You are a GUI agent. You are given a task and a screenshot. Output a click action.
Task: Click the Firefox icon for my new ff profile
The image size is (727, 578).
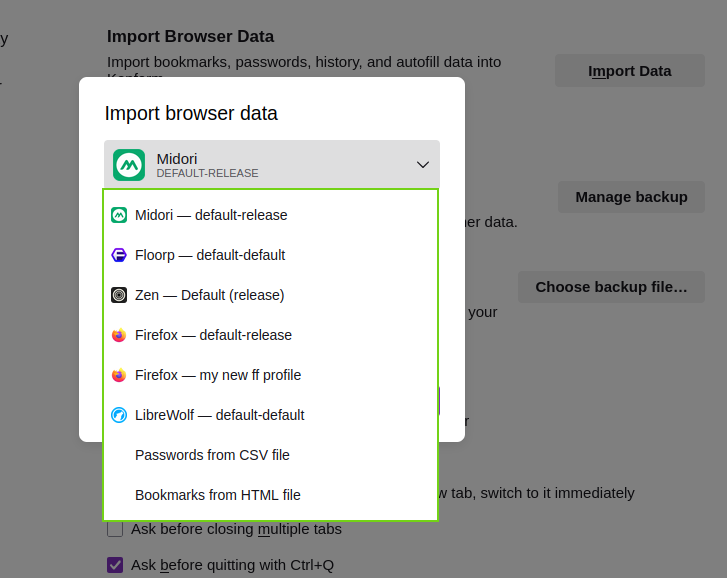[x=119, y=375]
